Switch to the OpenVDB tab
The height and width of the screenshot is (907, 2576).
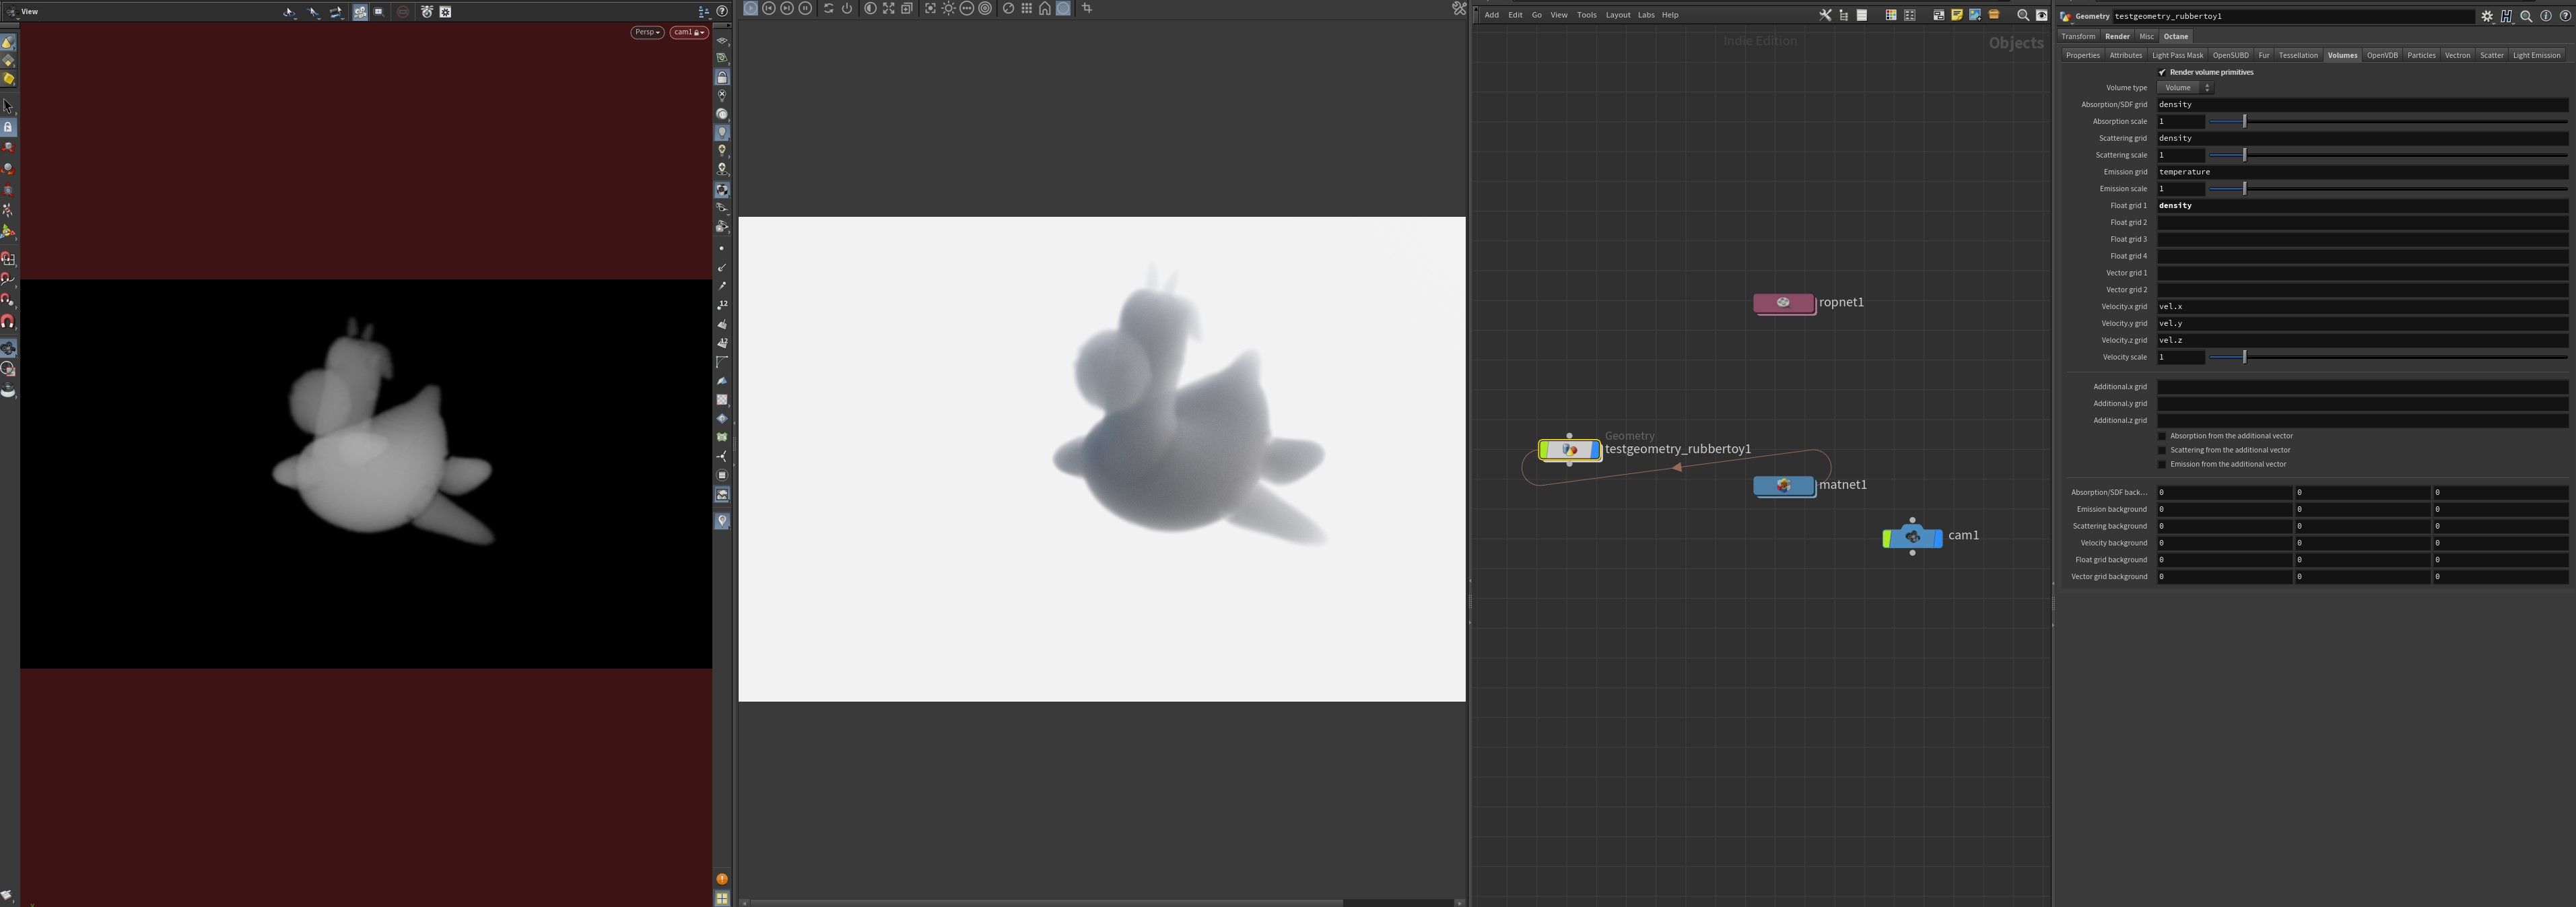pyautogui.click(x=2382, y=55)
